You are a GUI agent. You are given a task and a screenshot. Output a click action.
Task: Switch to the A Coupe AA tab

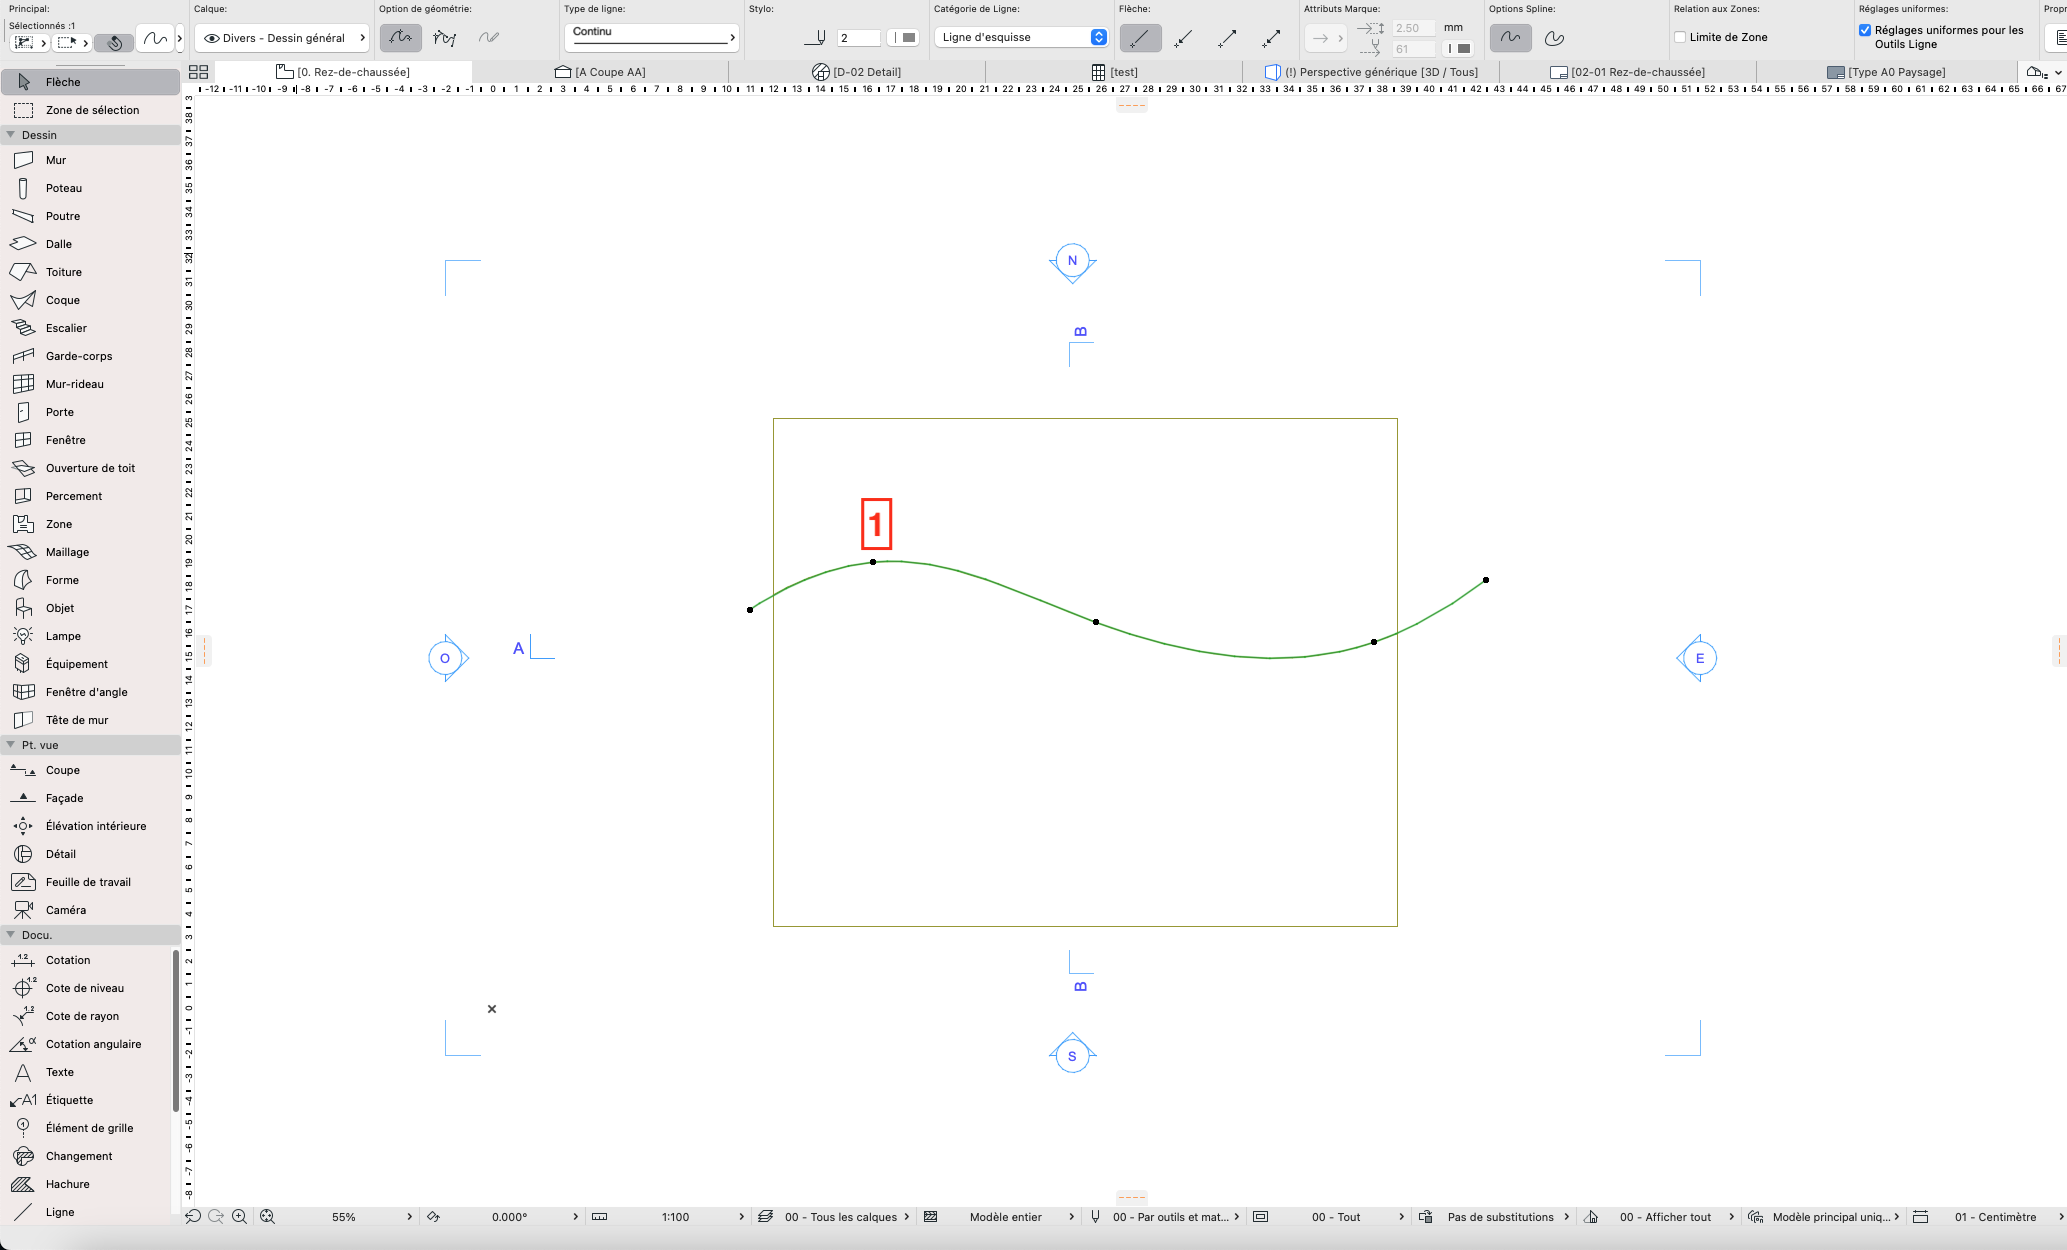coord(600,72)
